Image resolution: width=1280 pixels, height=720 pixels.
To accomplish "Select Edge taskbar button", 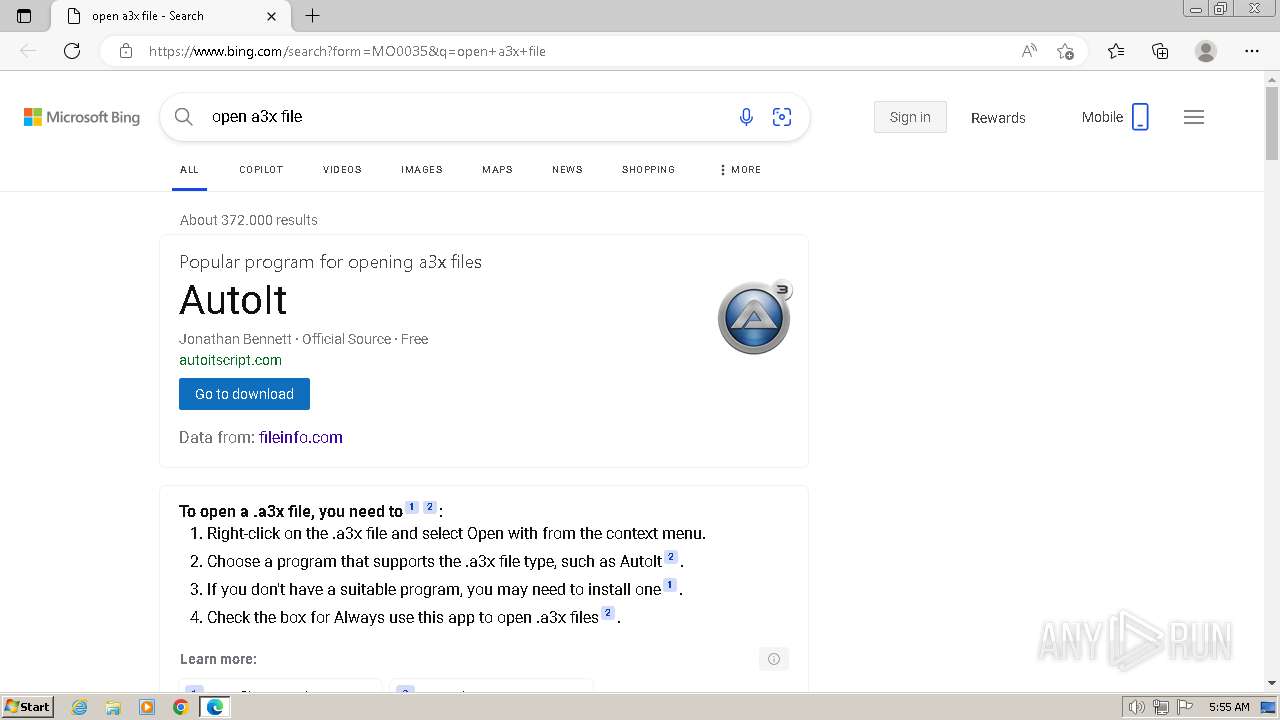I will pyautogui.click(x=214, y=707).
